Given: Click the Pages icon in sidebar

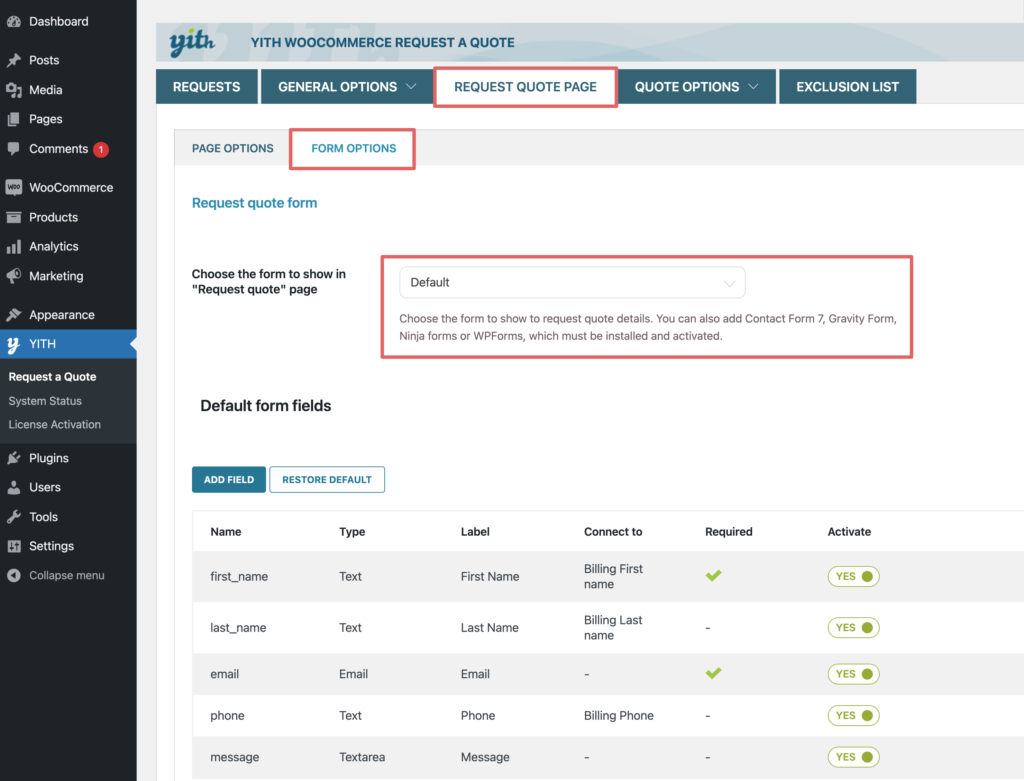Looking at the screenshot, I should pos(14,120).
